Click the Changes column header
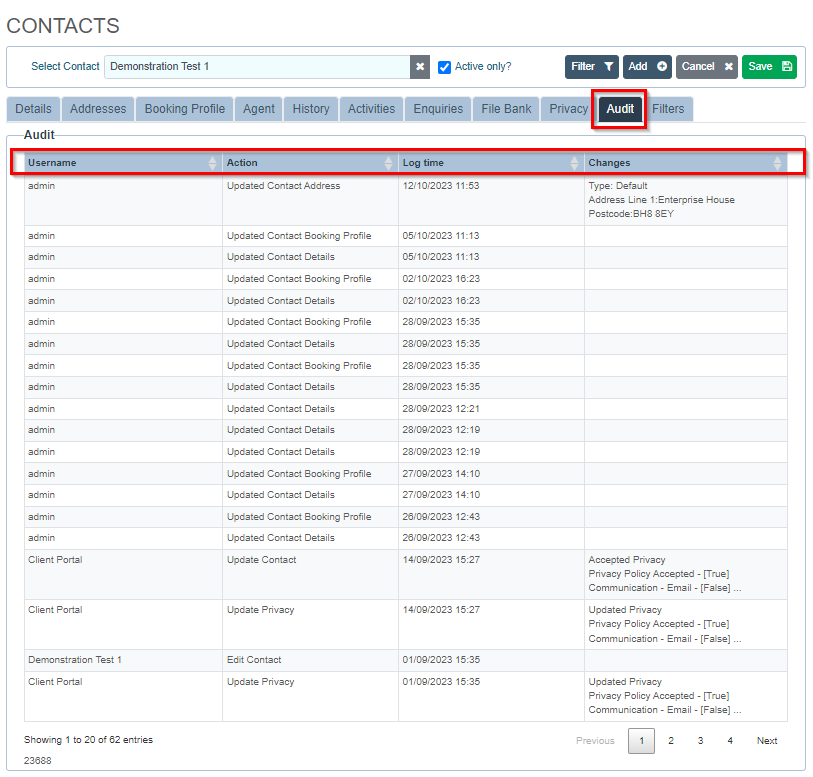This screenshot has height=777, width=813. pyautogui.click(x=686, y=163)
